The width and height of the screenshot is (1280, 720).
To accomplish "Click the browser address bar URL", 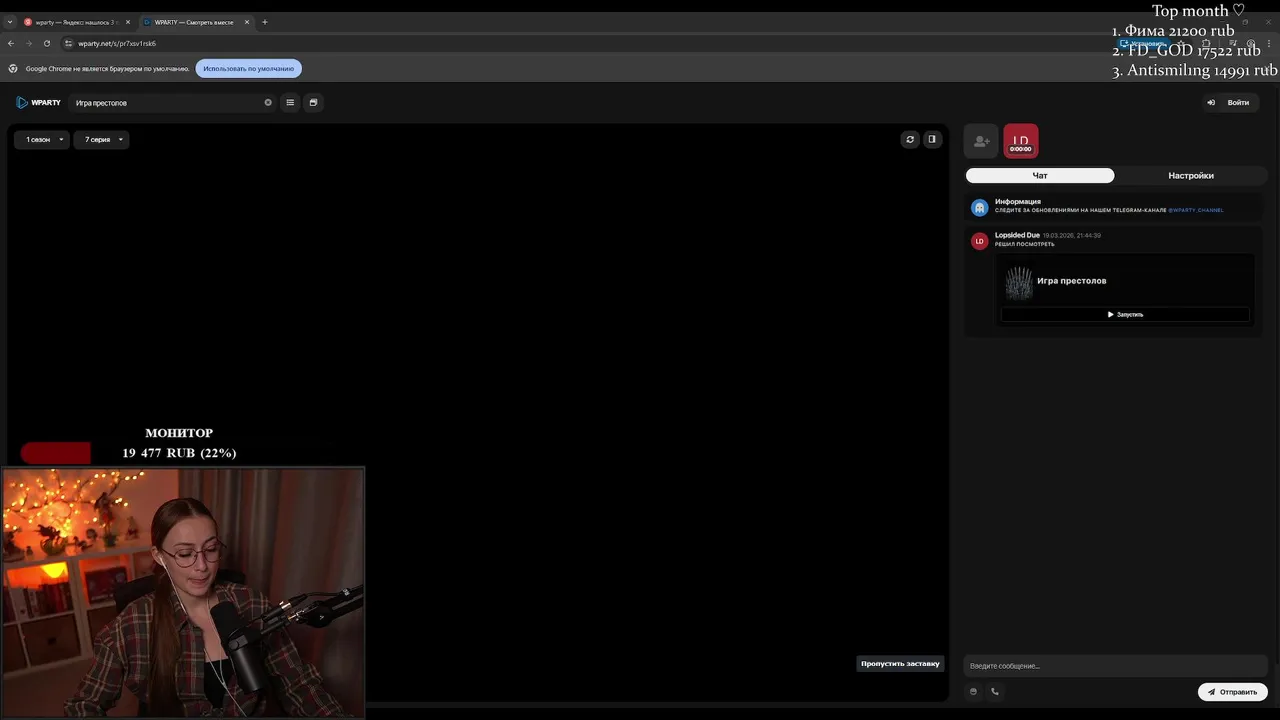I will tap(117, 43).
